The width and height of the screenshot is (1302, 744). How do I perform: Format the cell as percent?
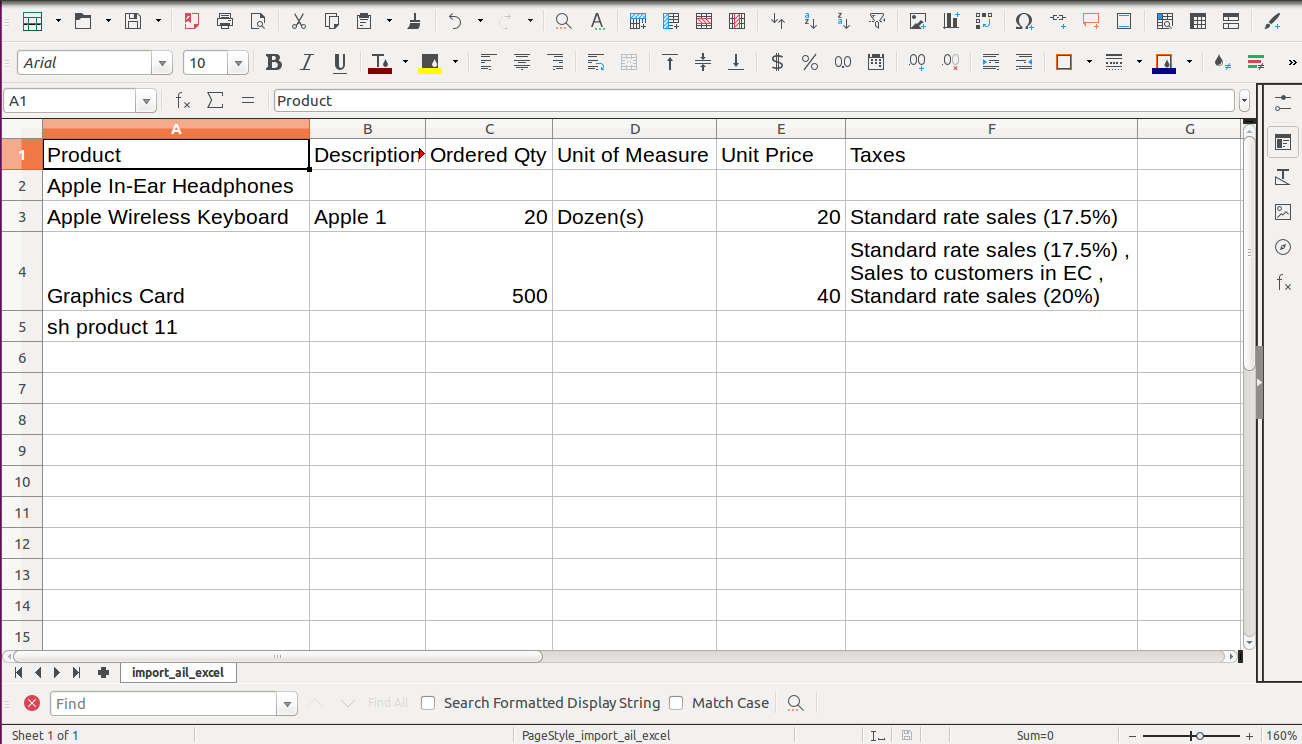[x=810, y=63]
